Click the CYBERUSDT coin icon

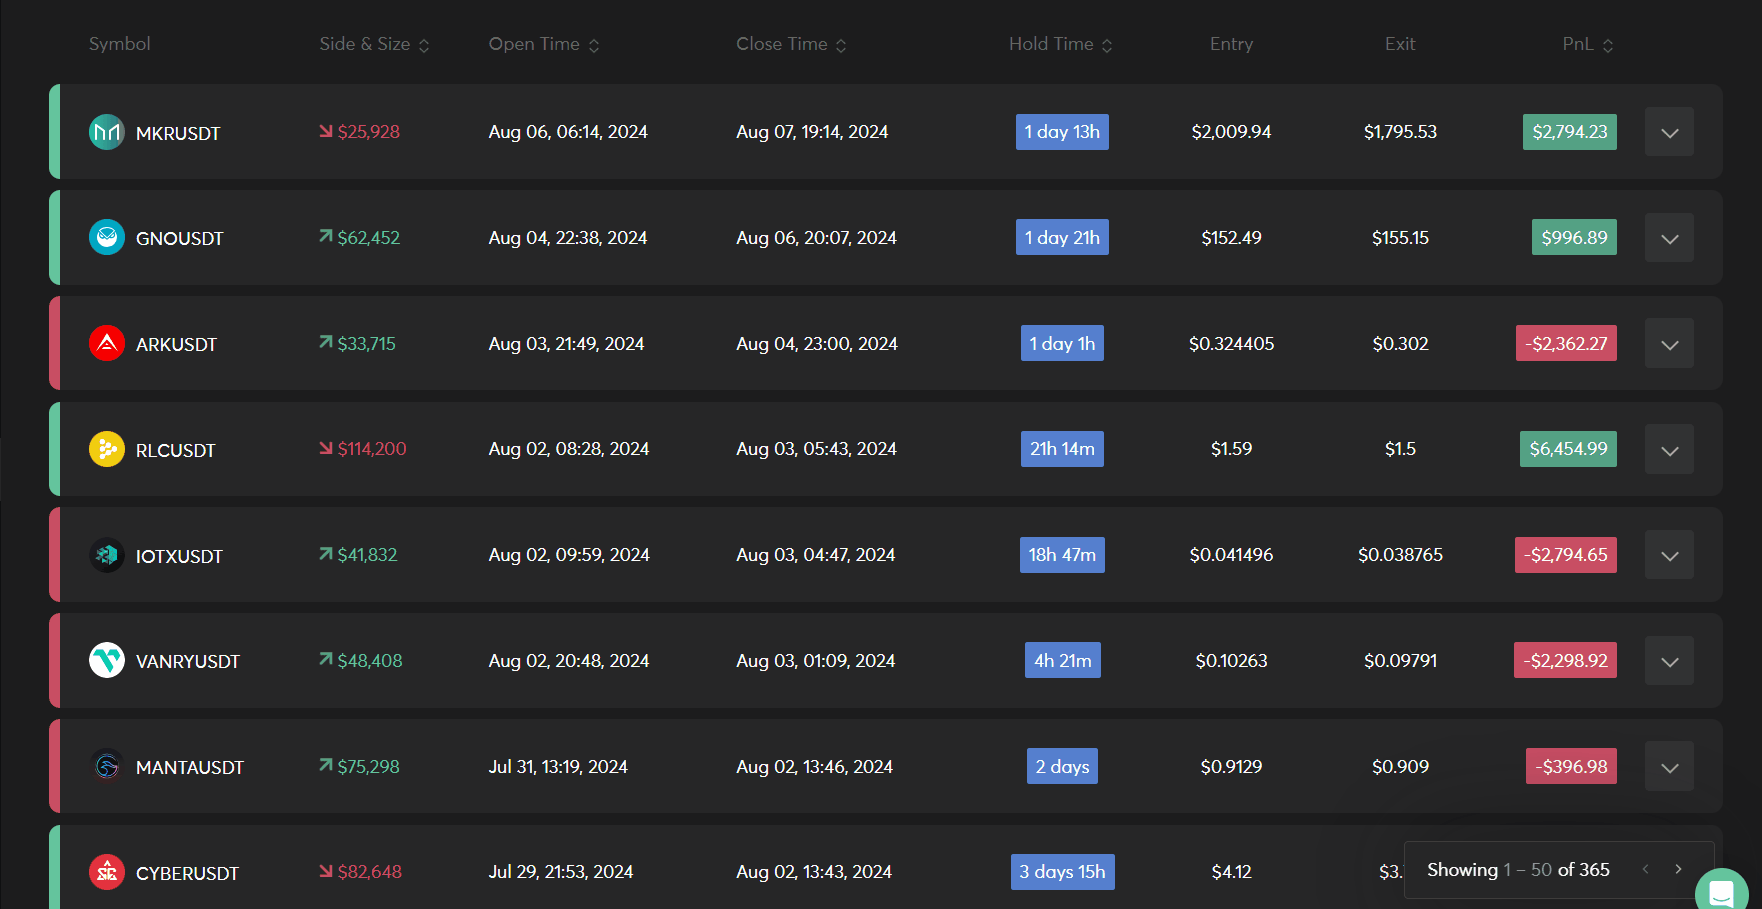107,872
